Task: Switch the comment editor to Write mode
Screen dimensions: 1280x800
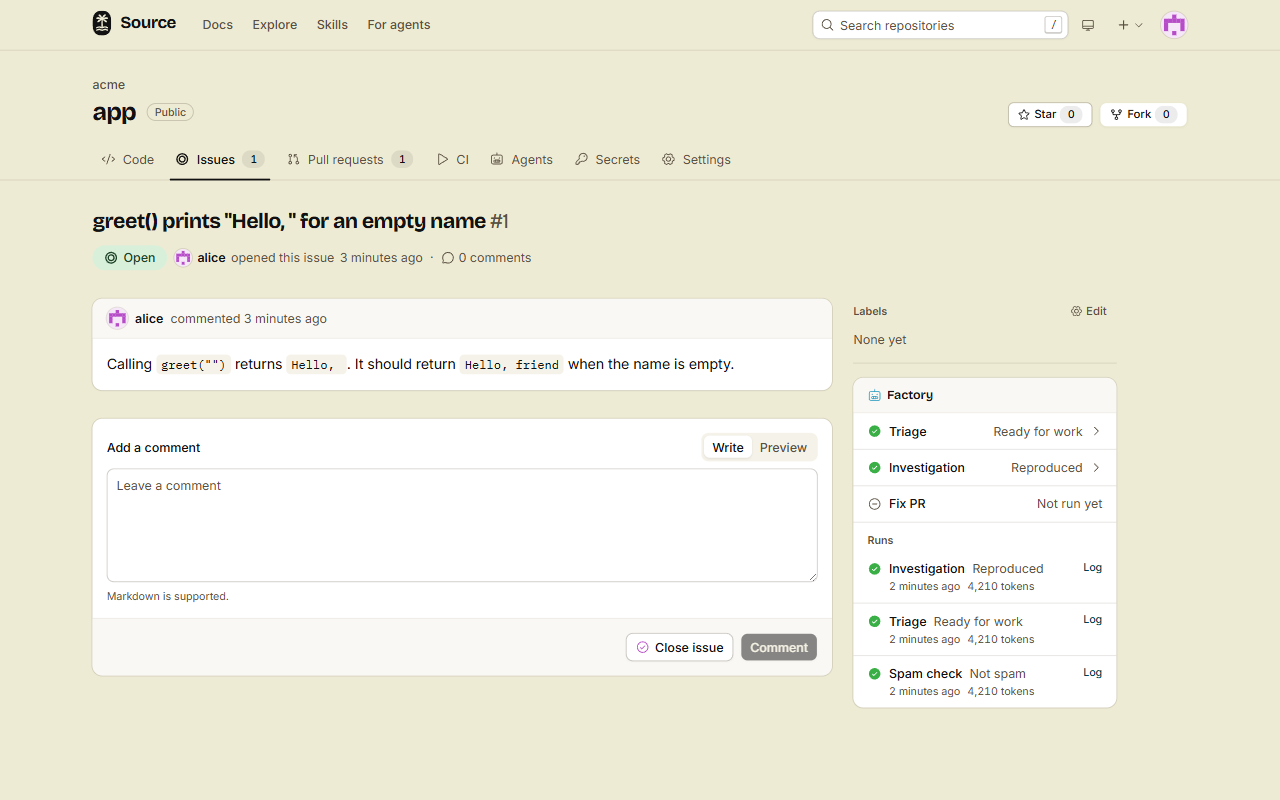Action: click(728, 448)
